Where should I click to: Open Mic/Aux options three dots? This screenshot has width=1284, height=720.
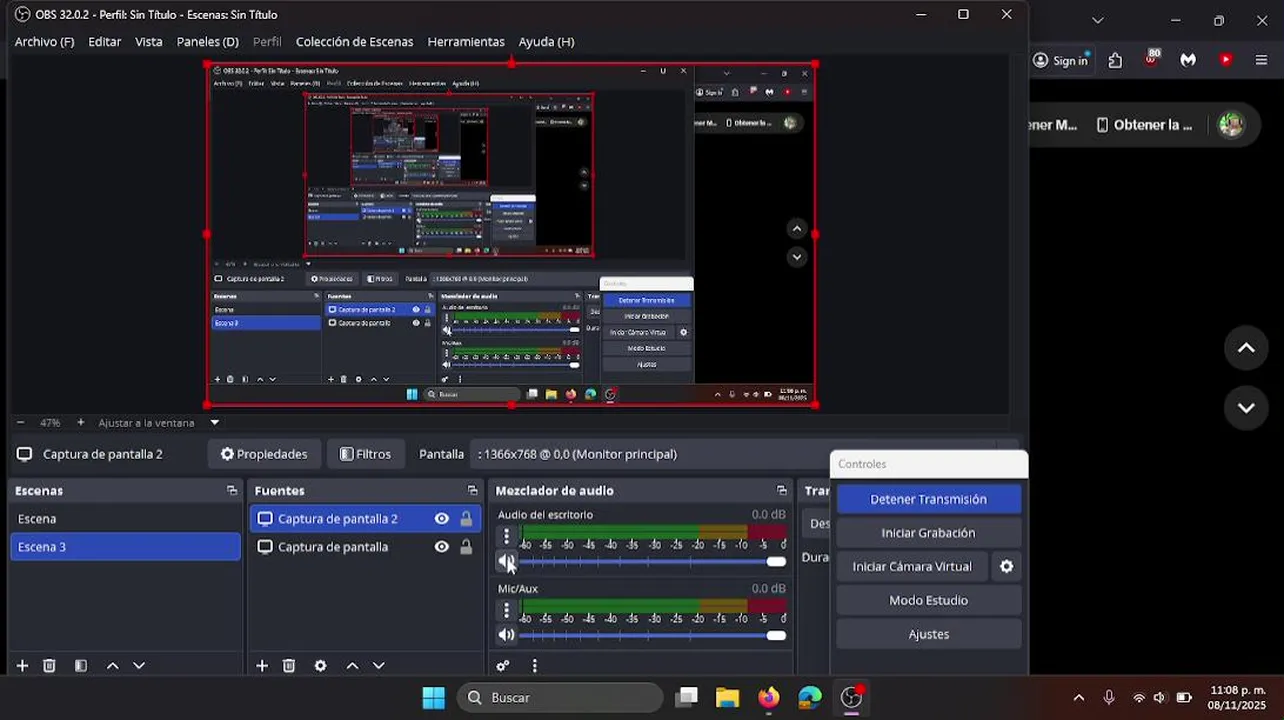tap(506, 610)
